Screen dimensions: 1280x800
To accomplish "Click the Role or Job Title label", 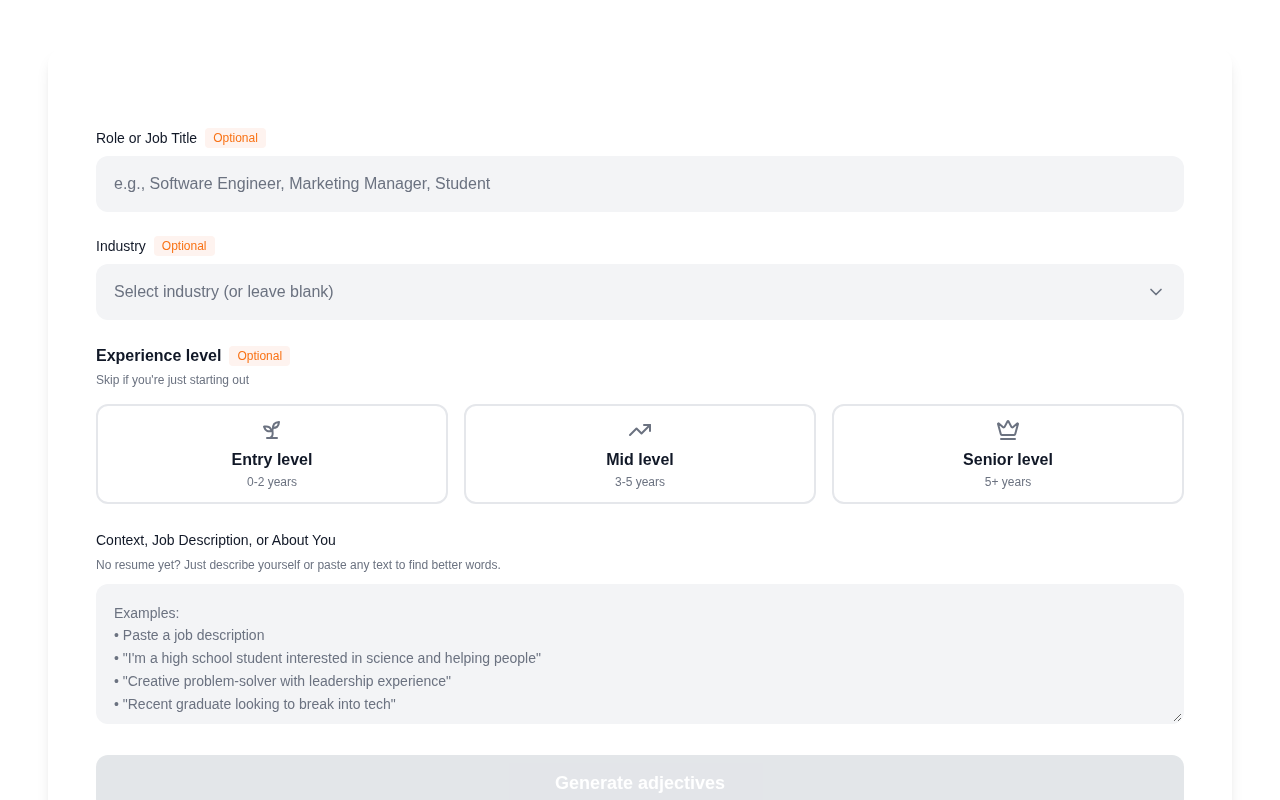I will pyautogui.click(x=146, y=138).
